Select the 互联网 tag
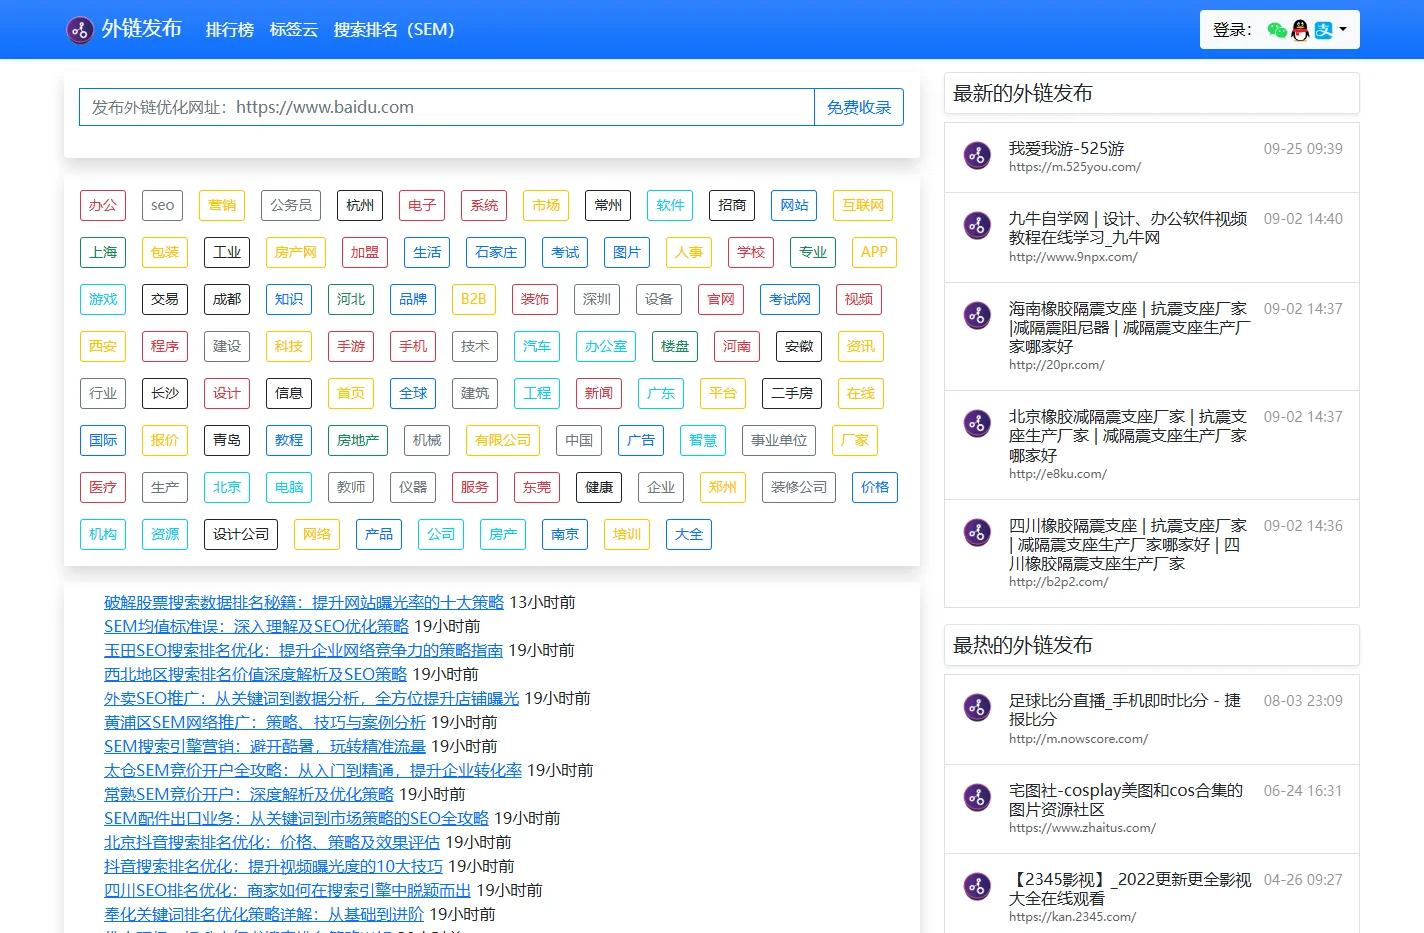This screenshot has width=1424, height=933. pyautogui.click(x=863, y=205)
